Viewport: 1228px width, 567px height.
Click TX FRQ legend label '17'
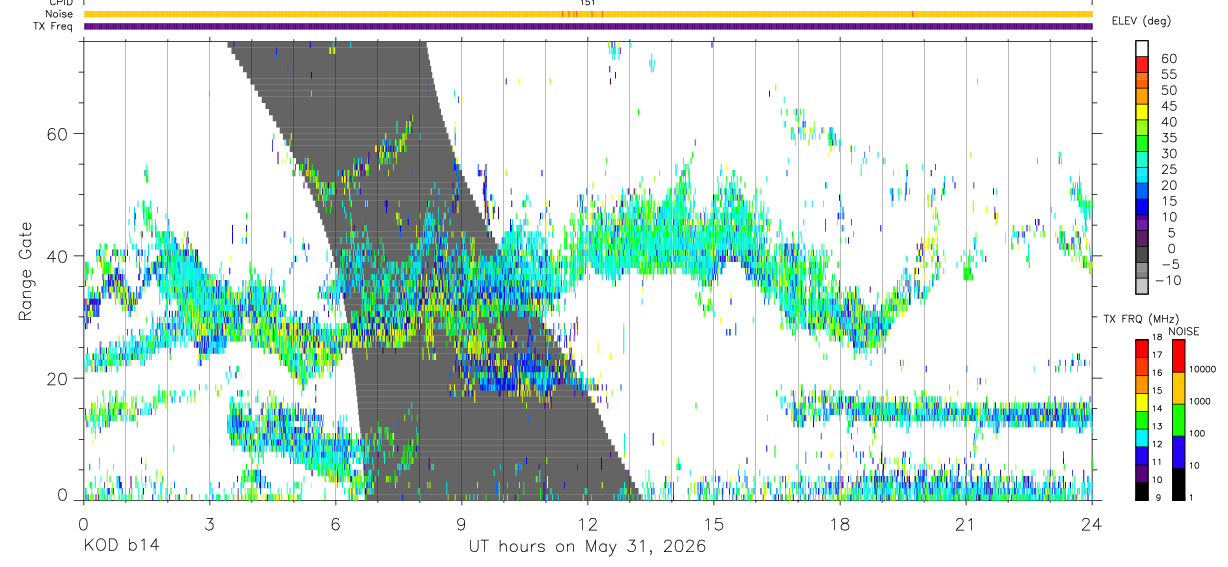click(x=1157, y=355)
